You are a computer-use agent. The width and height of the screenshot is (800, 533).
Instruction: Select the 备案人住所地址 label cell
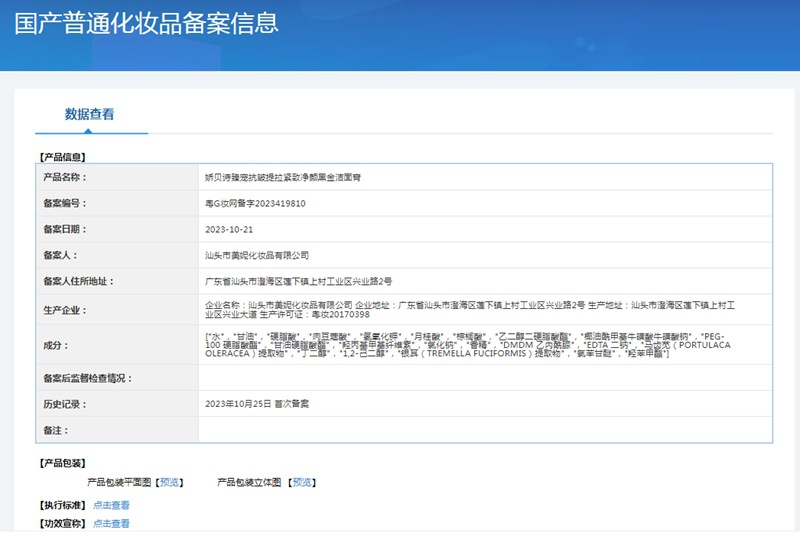[x=117, y=281]
